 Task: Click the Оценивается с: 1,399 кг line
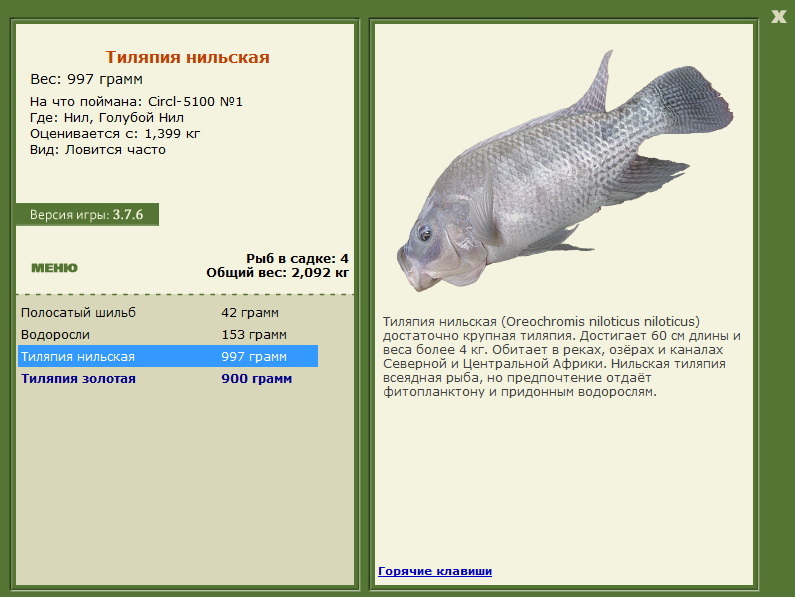tap(115, 134)
